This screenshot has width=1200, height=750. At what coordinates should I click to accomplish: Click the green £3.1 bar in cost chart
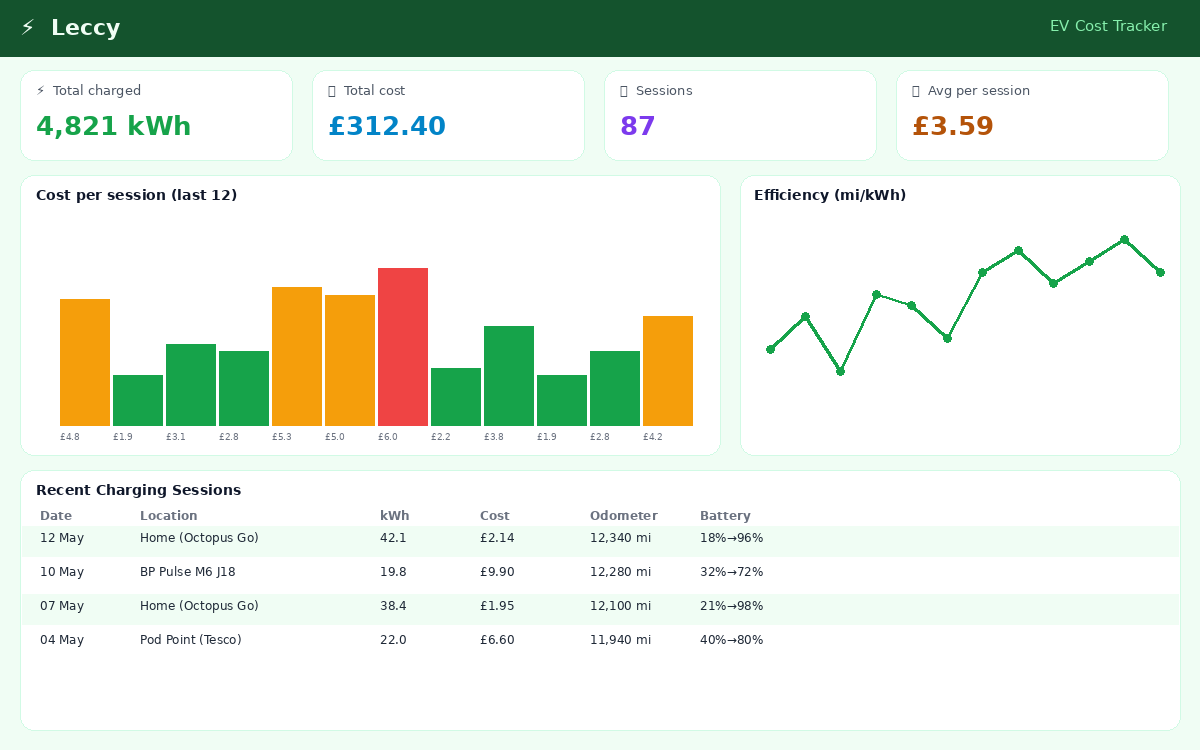coord(191,385)
